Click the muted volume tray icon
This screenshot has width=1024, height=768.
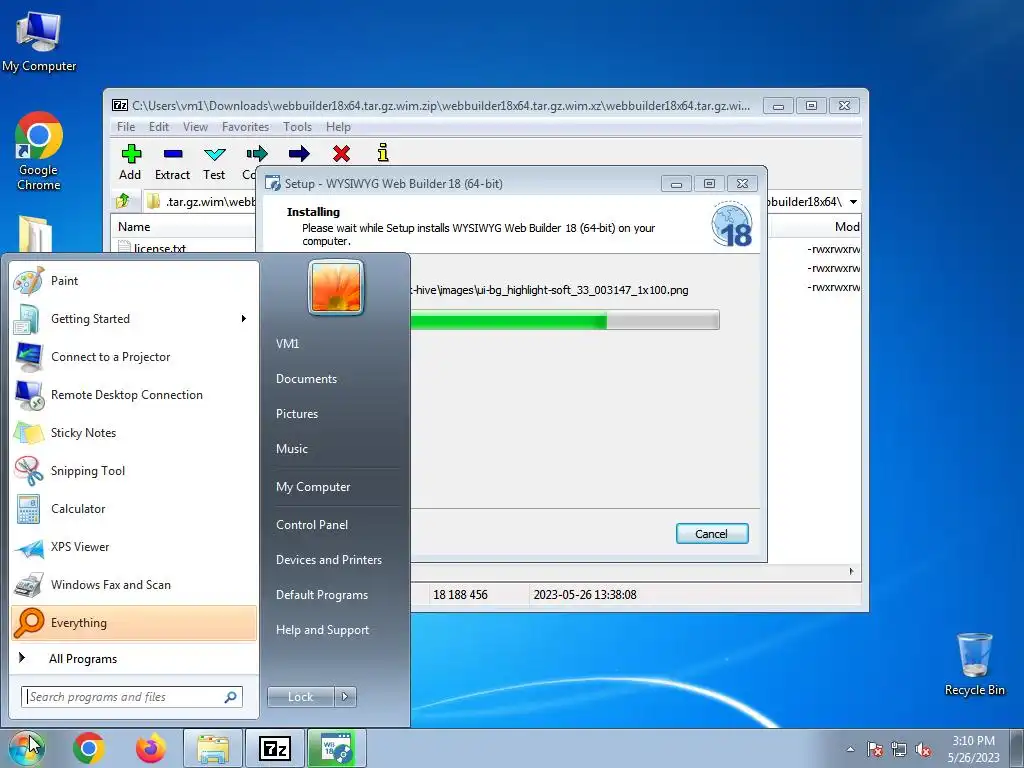pyautogui.click(x=923, y=749)
